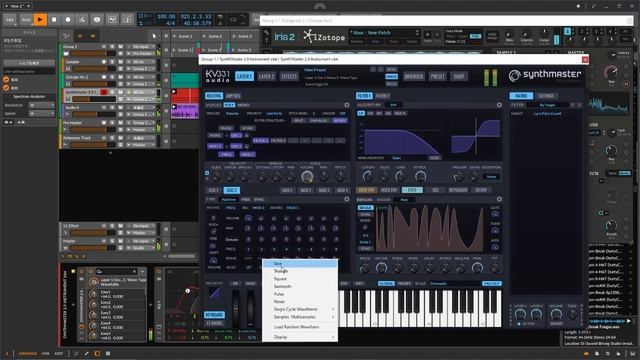Click the PRESET button in SynthMaster
This screenshot has height=360, width=640.
(x=437, y=76)
